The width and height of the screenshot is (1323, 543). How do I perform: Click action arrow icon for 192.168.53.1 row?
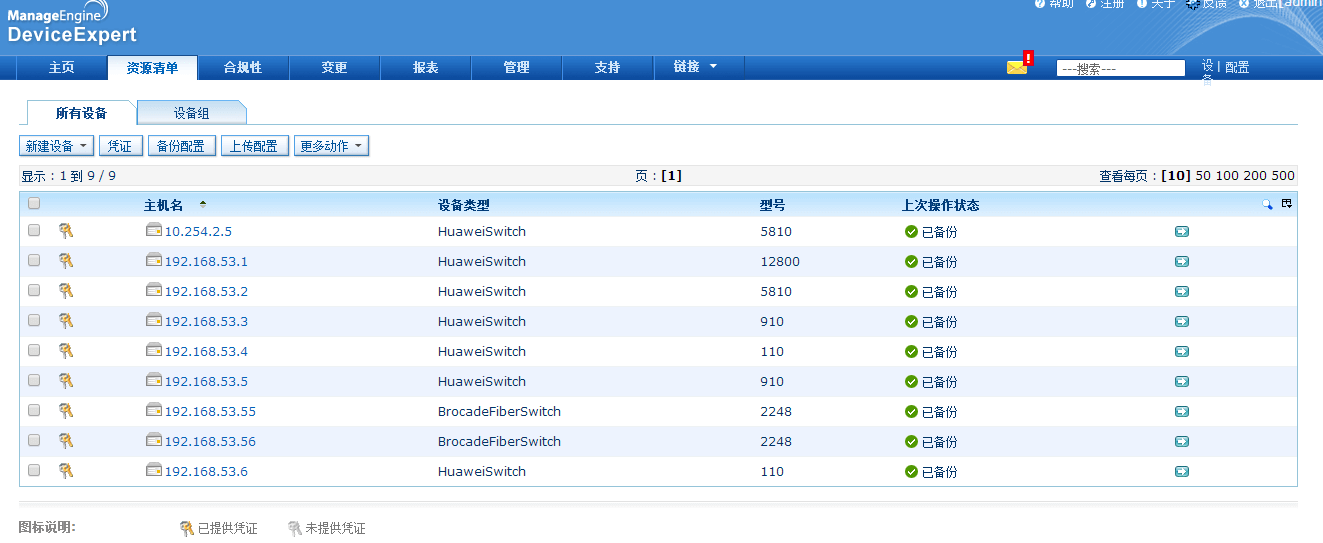point(1181,262)
